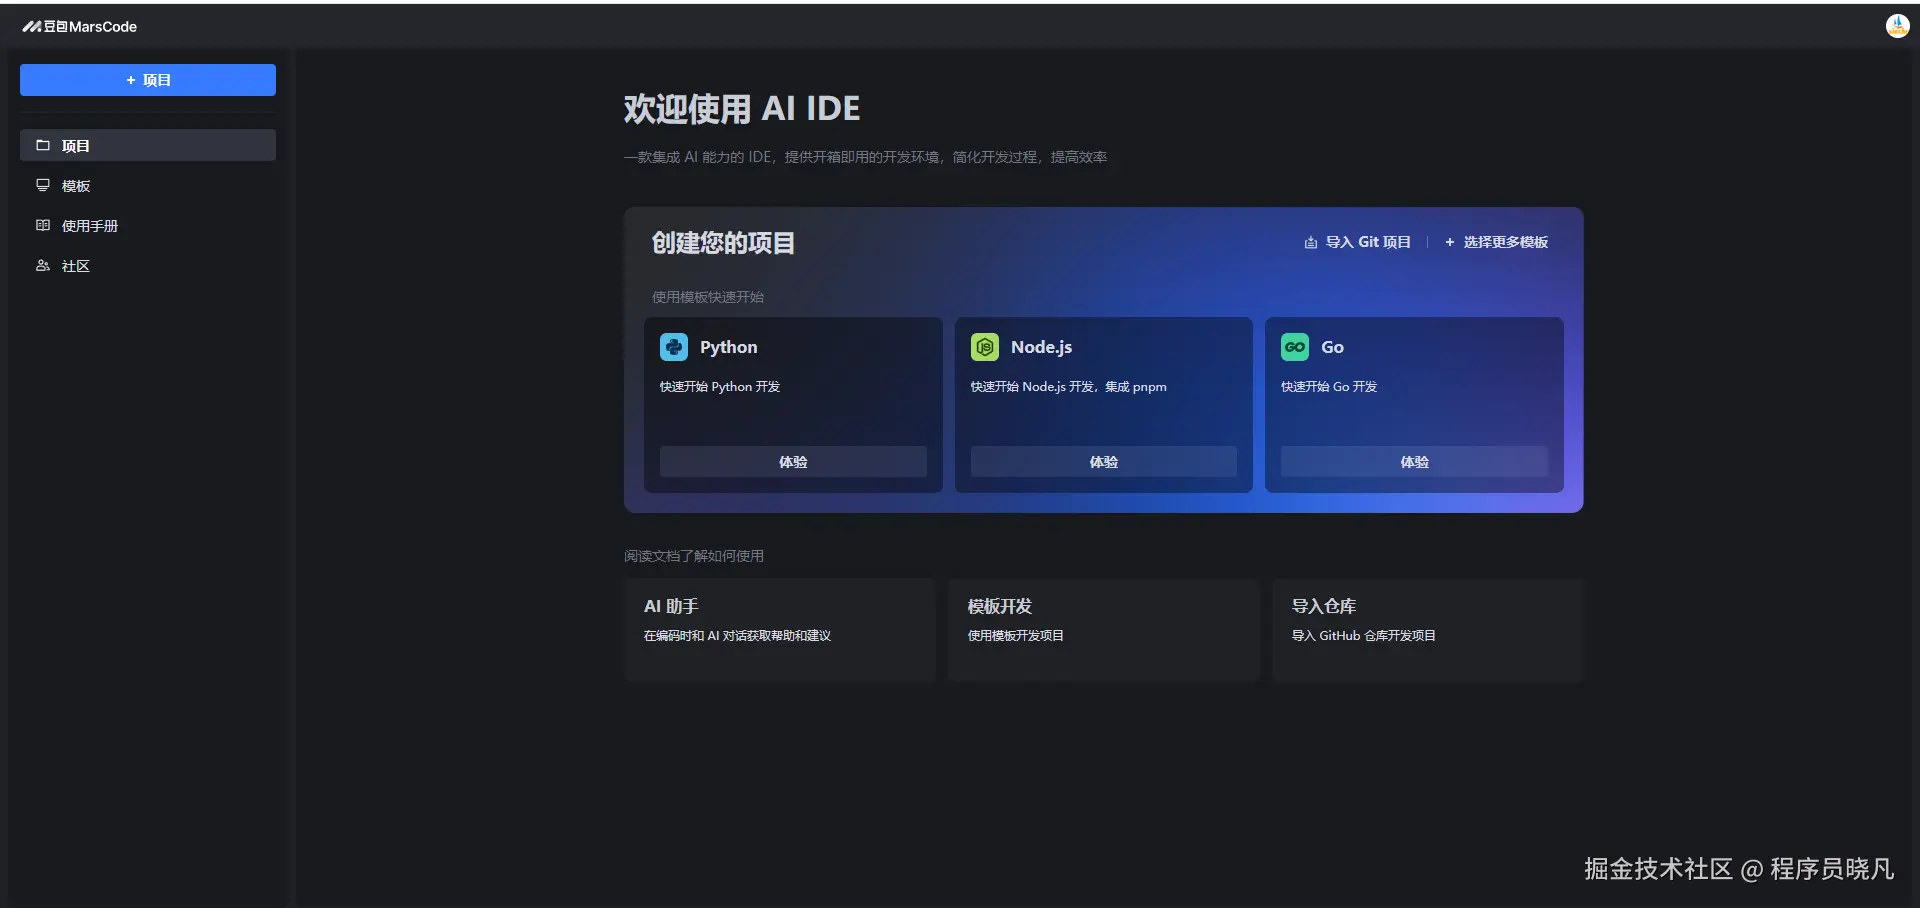This screenshot has height=908, width=1920.
Task: Click the plus icon beside 选择更多模板
Action: 1450,241
